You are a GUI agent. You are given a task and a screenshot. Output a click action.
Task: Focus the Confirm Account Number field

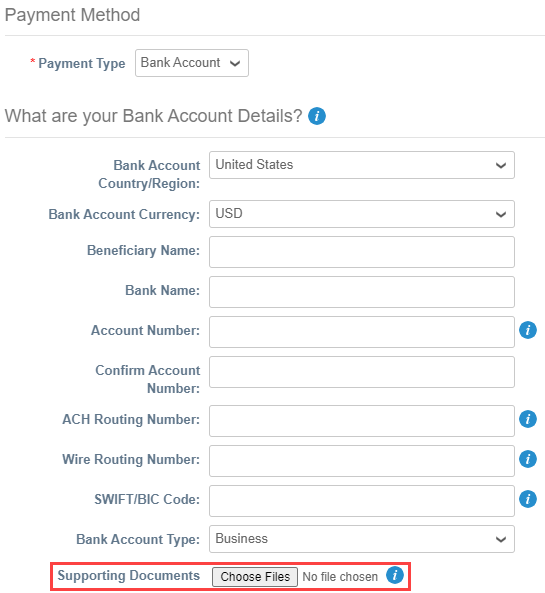coord(362,372)
